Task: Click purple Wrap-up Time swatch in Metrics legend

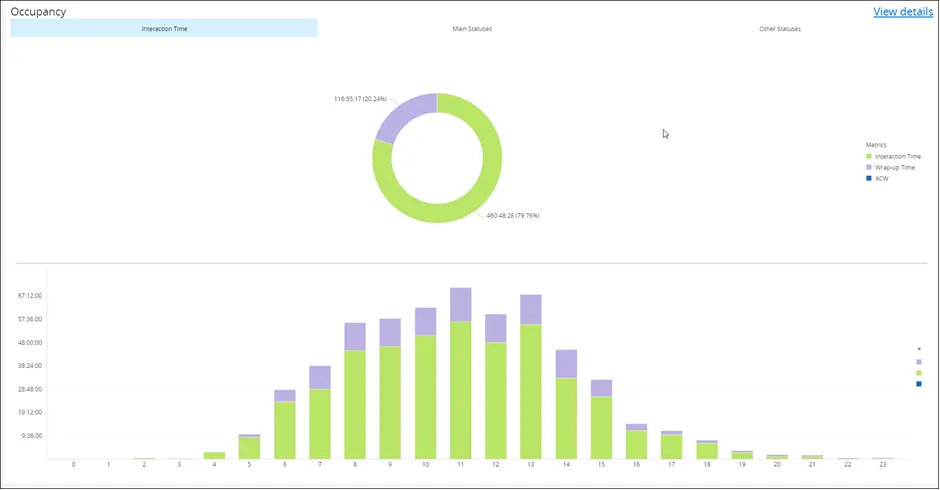Action: click(x=869, y=167)
